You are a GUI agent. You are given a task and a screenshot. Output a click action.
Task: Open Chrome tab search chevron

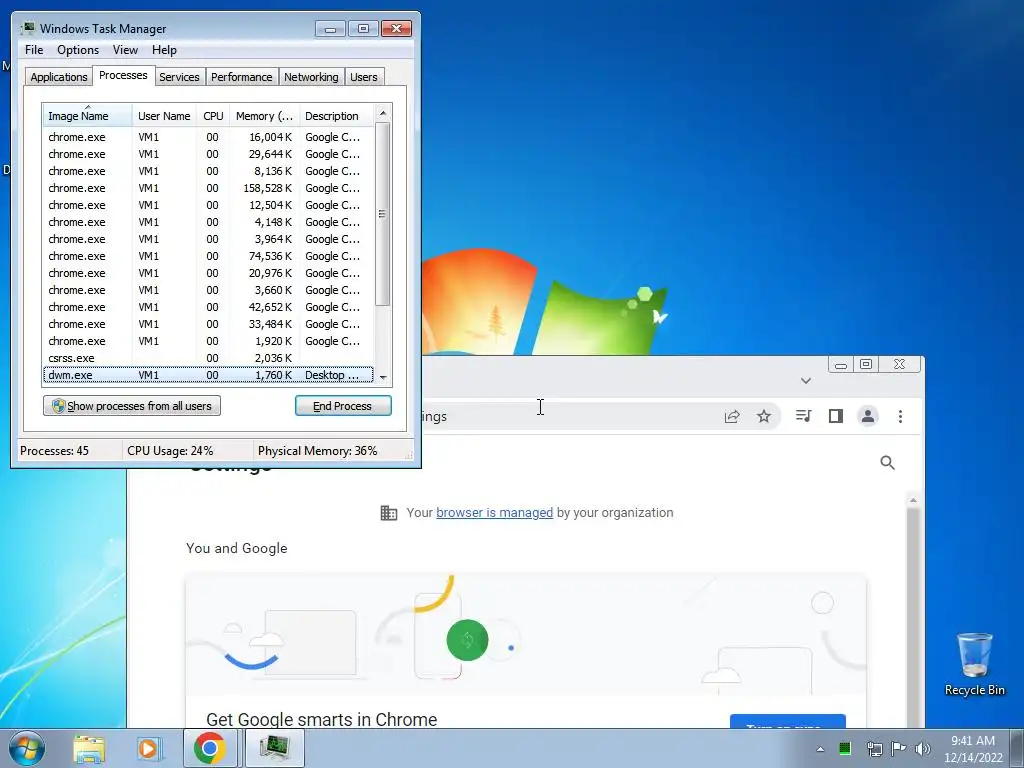[x=806, y=381]
